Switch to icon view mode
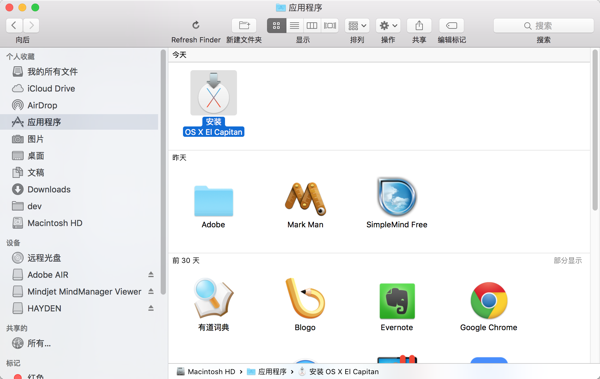Image resolution: width=600 pixels, height=379 pixels. coord(276,26)
